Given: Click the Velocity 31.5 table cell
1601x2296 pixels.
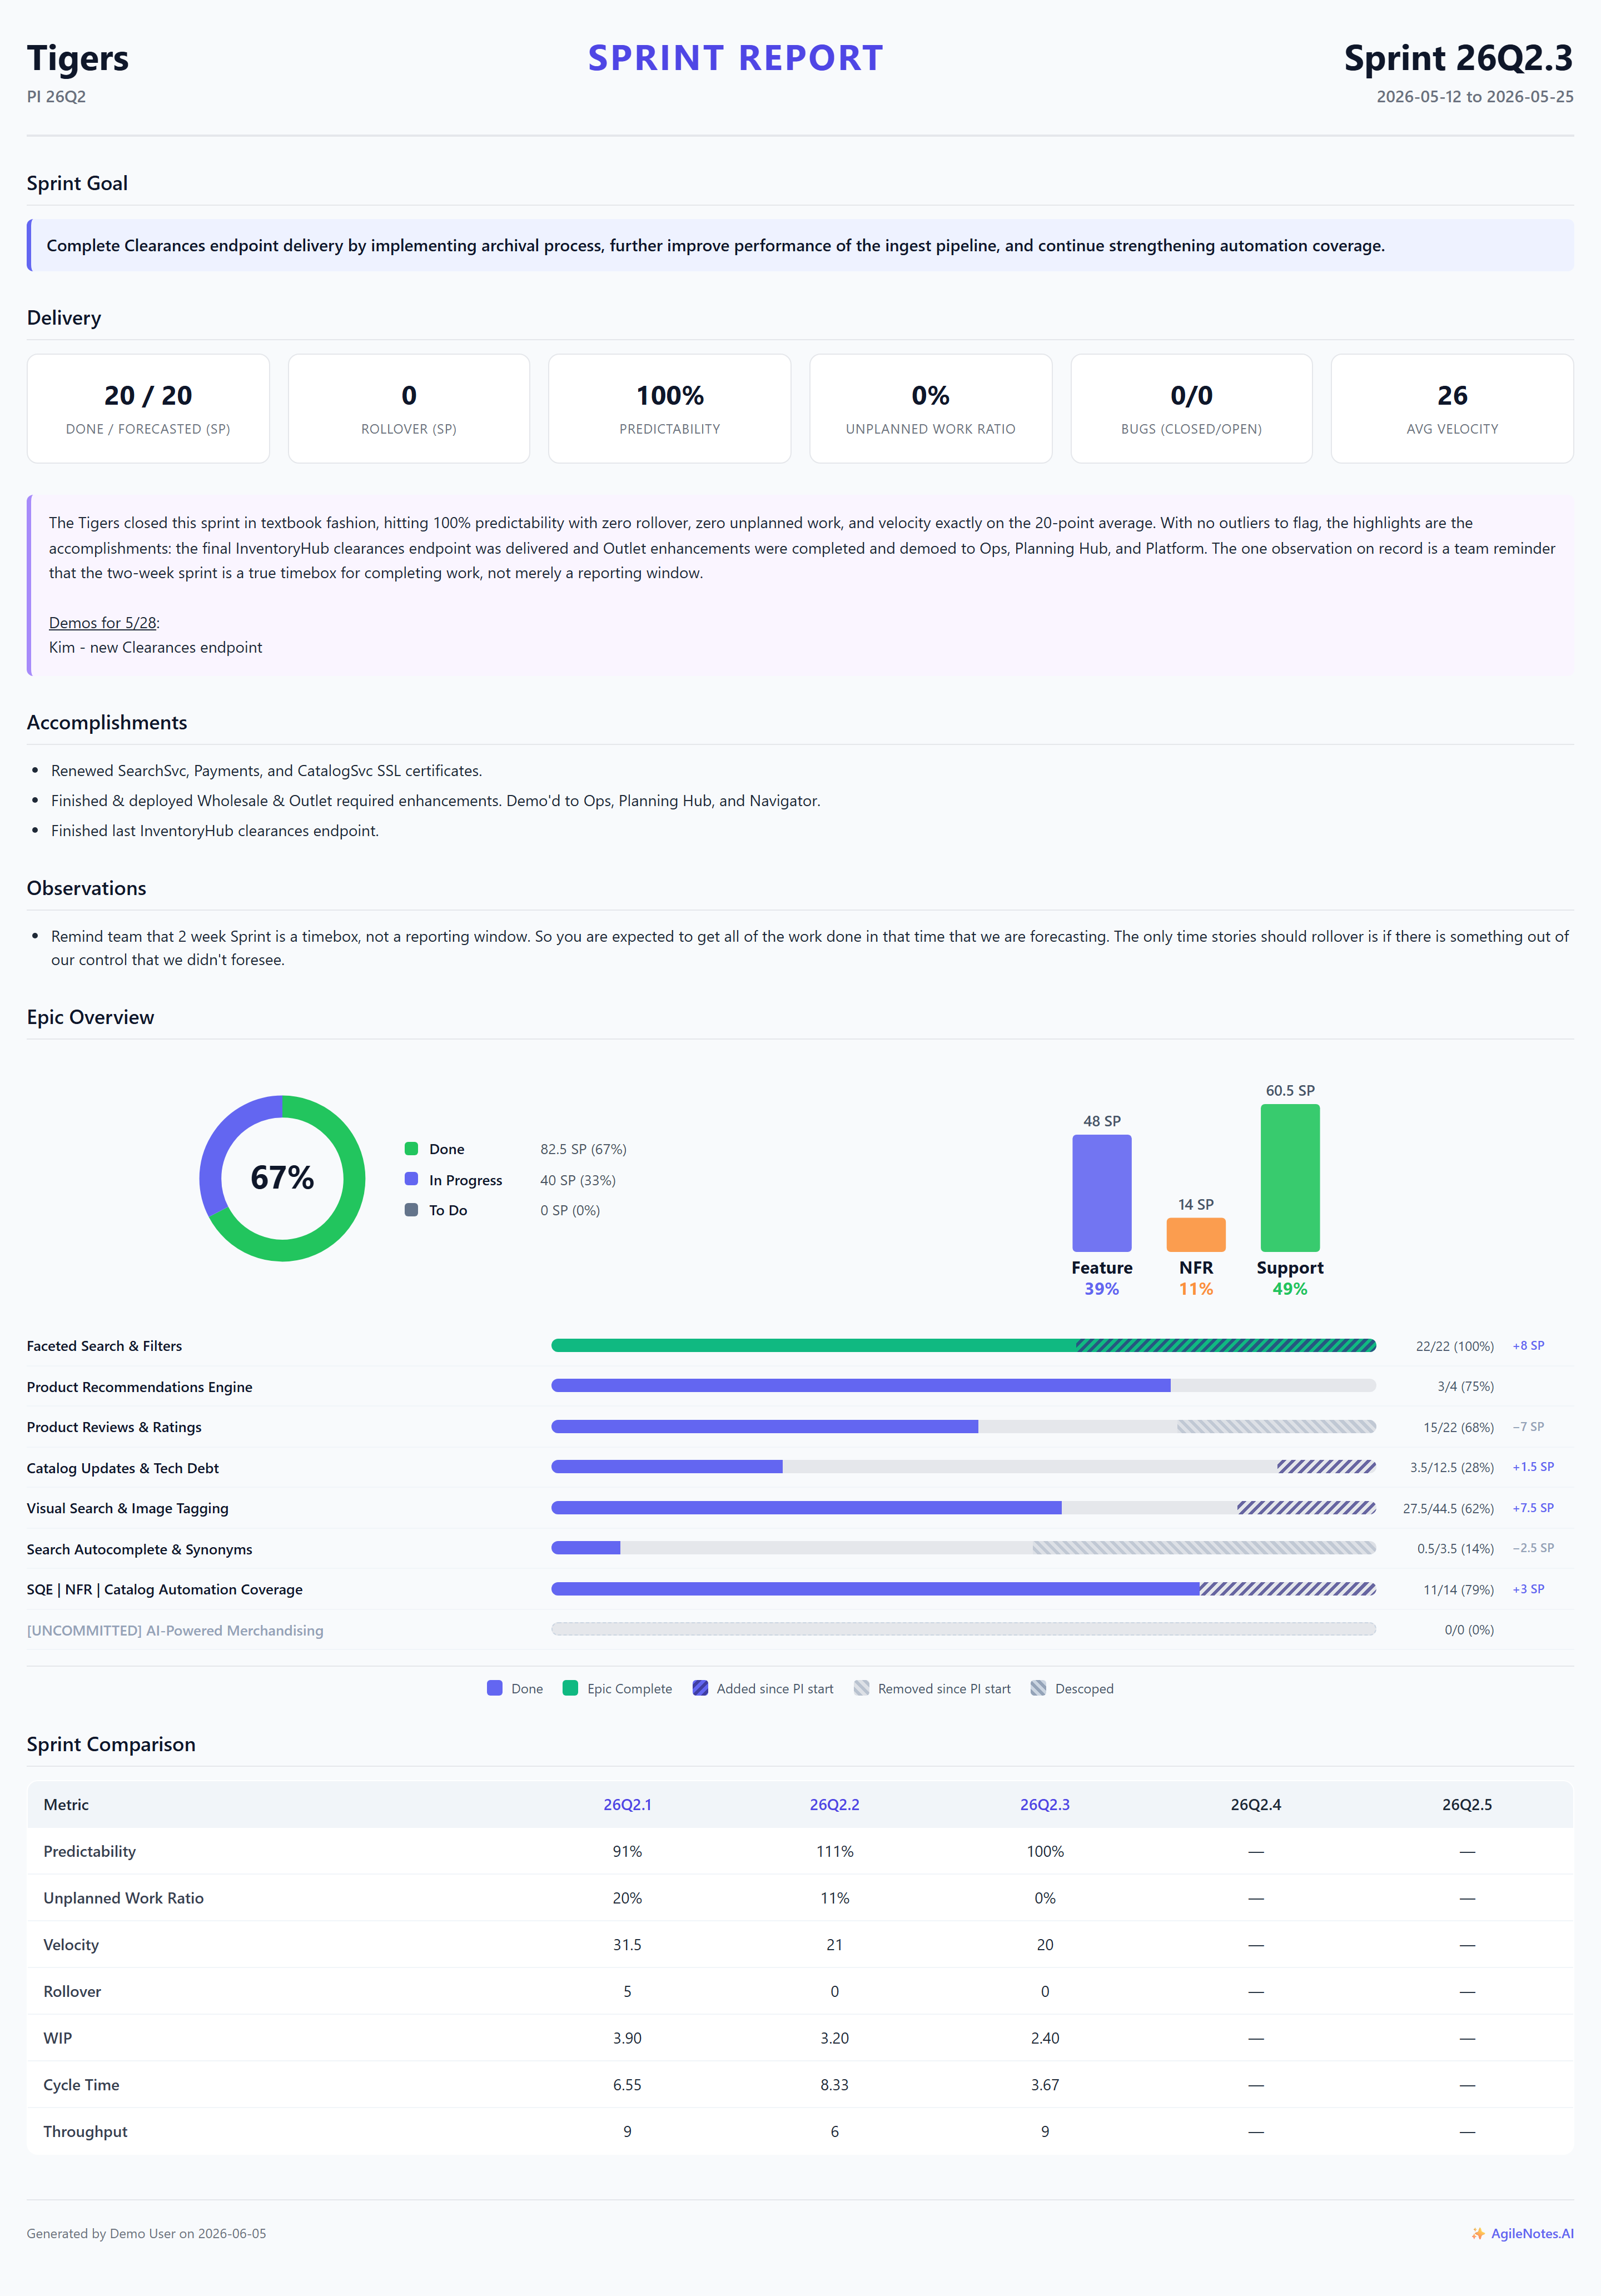Looking at the screenshot, I should (x=627, y=1945).
